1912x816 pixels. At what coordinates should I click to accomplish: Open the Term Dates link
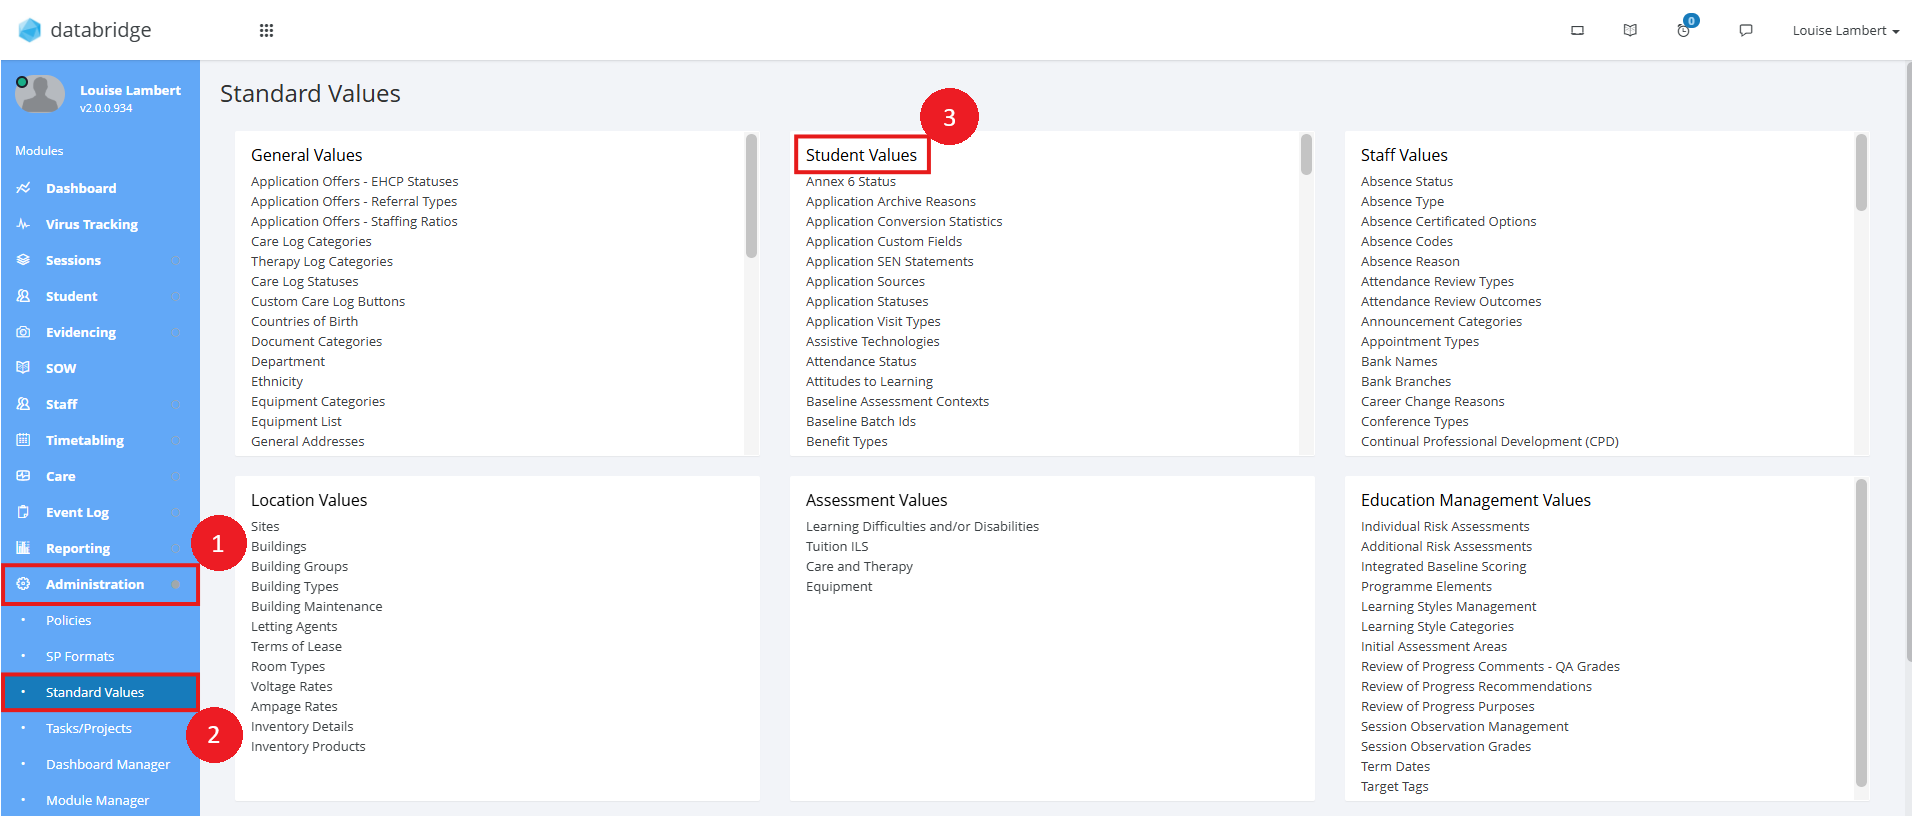(x=1396, y=766)
